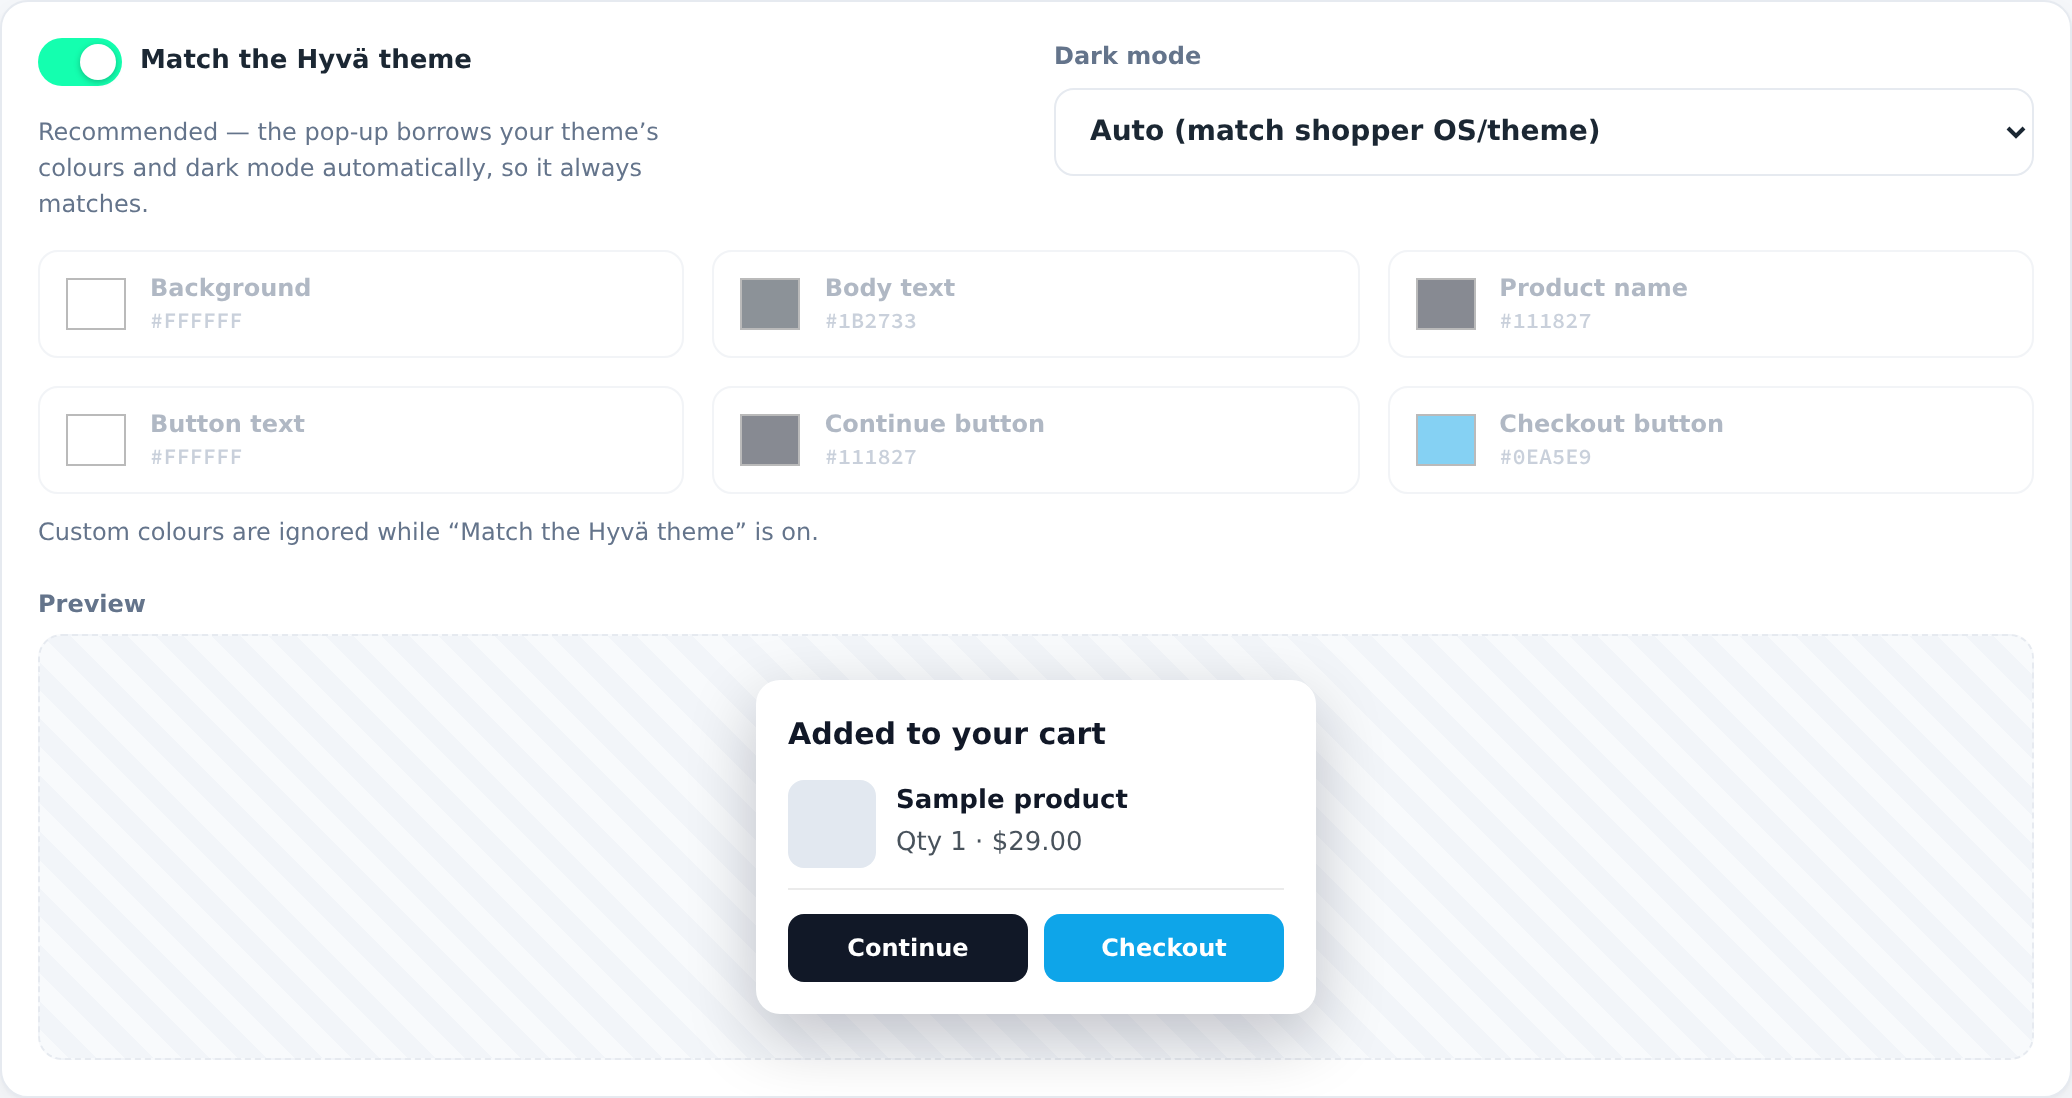This screenshot has width=2072, height=1098.
Task: Click the Product name hex value #111827
Action: point(1545,321)
